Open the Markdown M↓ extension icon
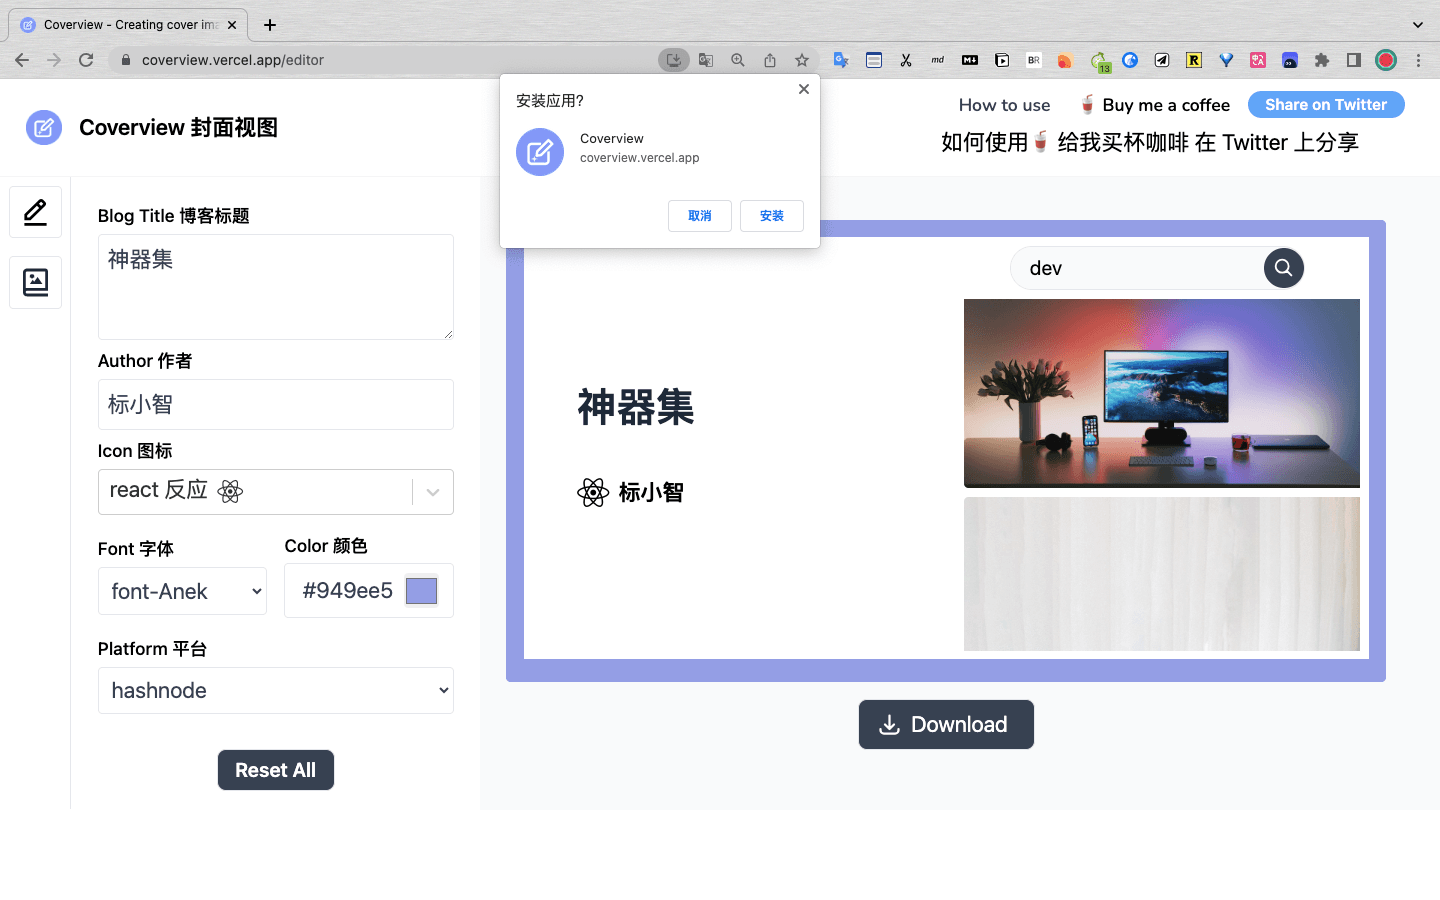Screen dimensions: 1440x900 tap(970, 60)
